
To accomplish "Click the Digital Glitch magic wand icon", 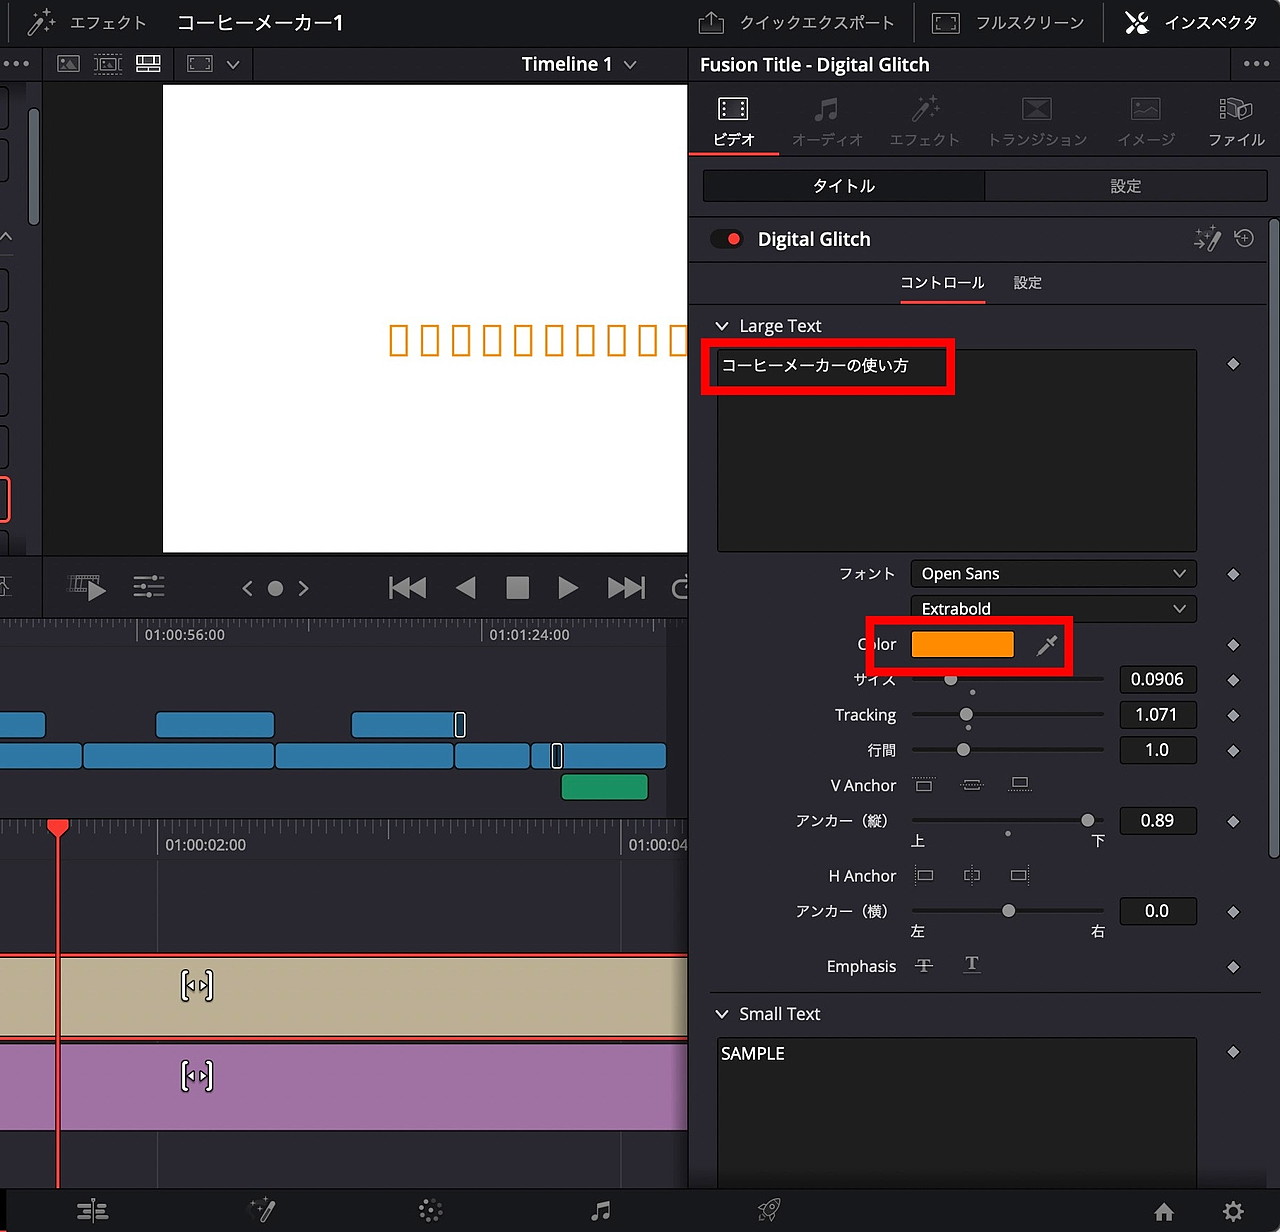I will pos(1207,238).
